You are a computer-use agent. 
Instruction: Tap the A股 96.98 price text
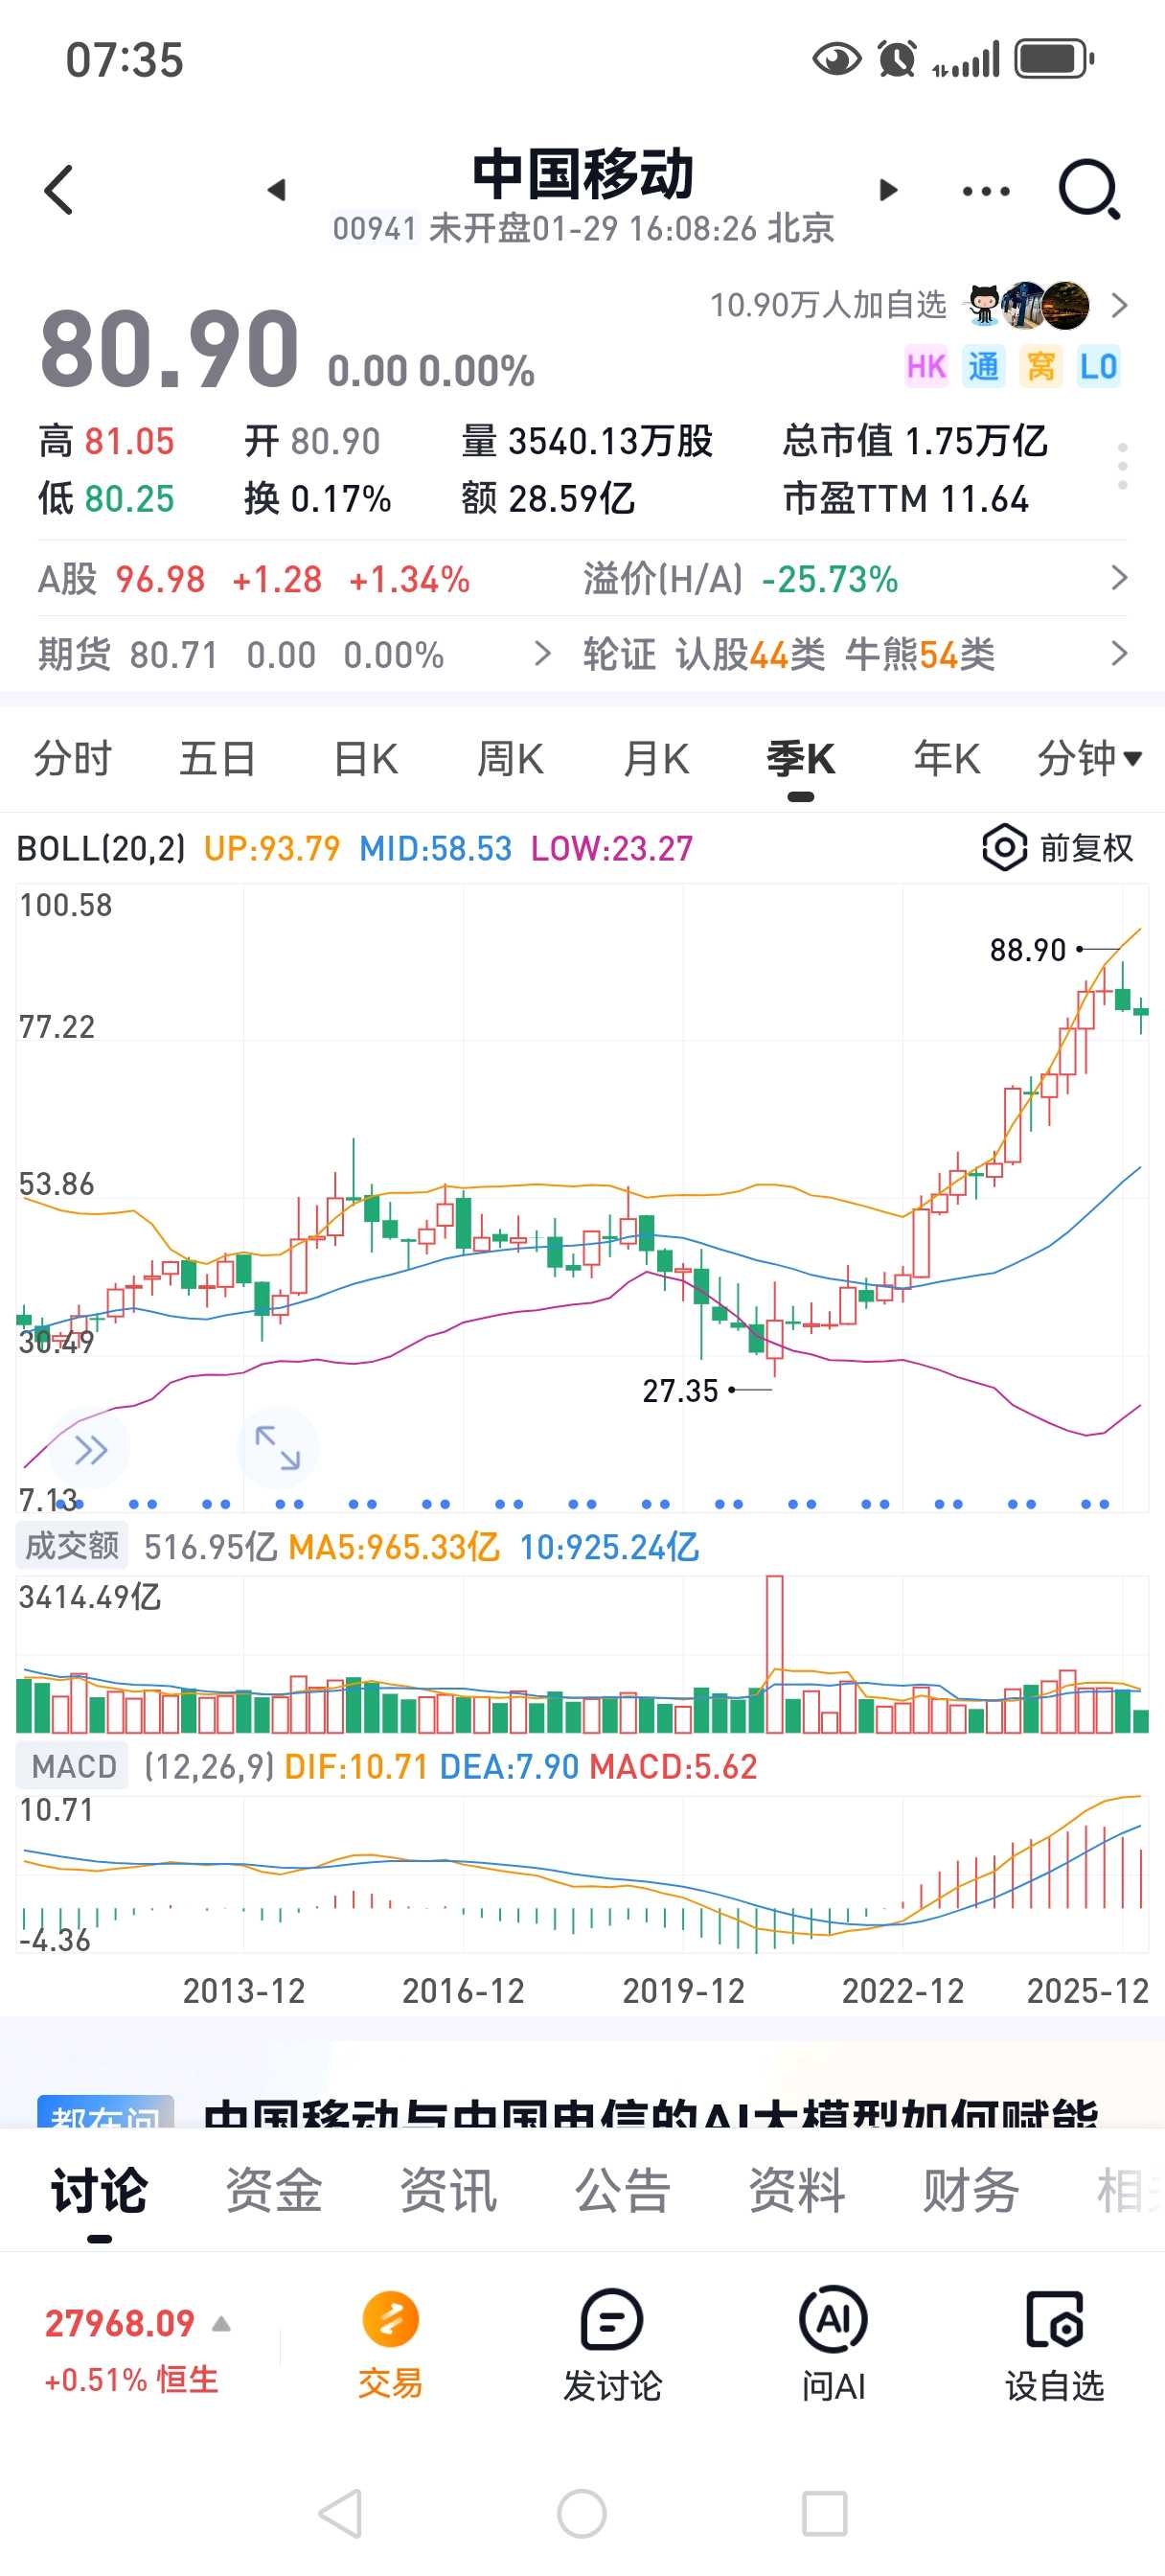160,578
